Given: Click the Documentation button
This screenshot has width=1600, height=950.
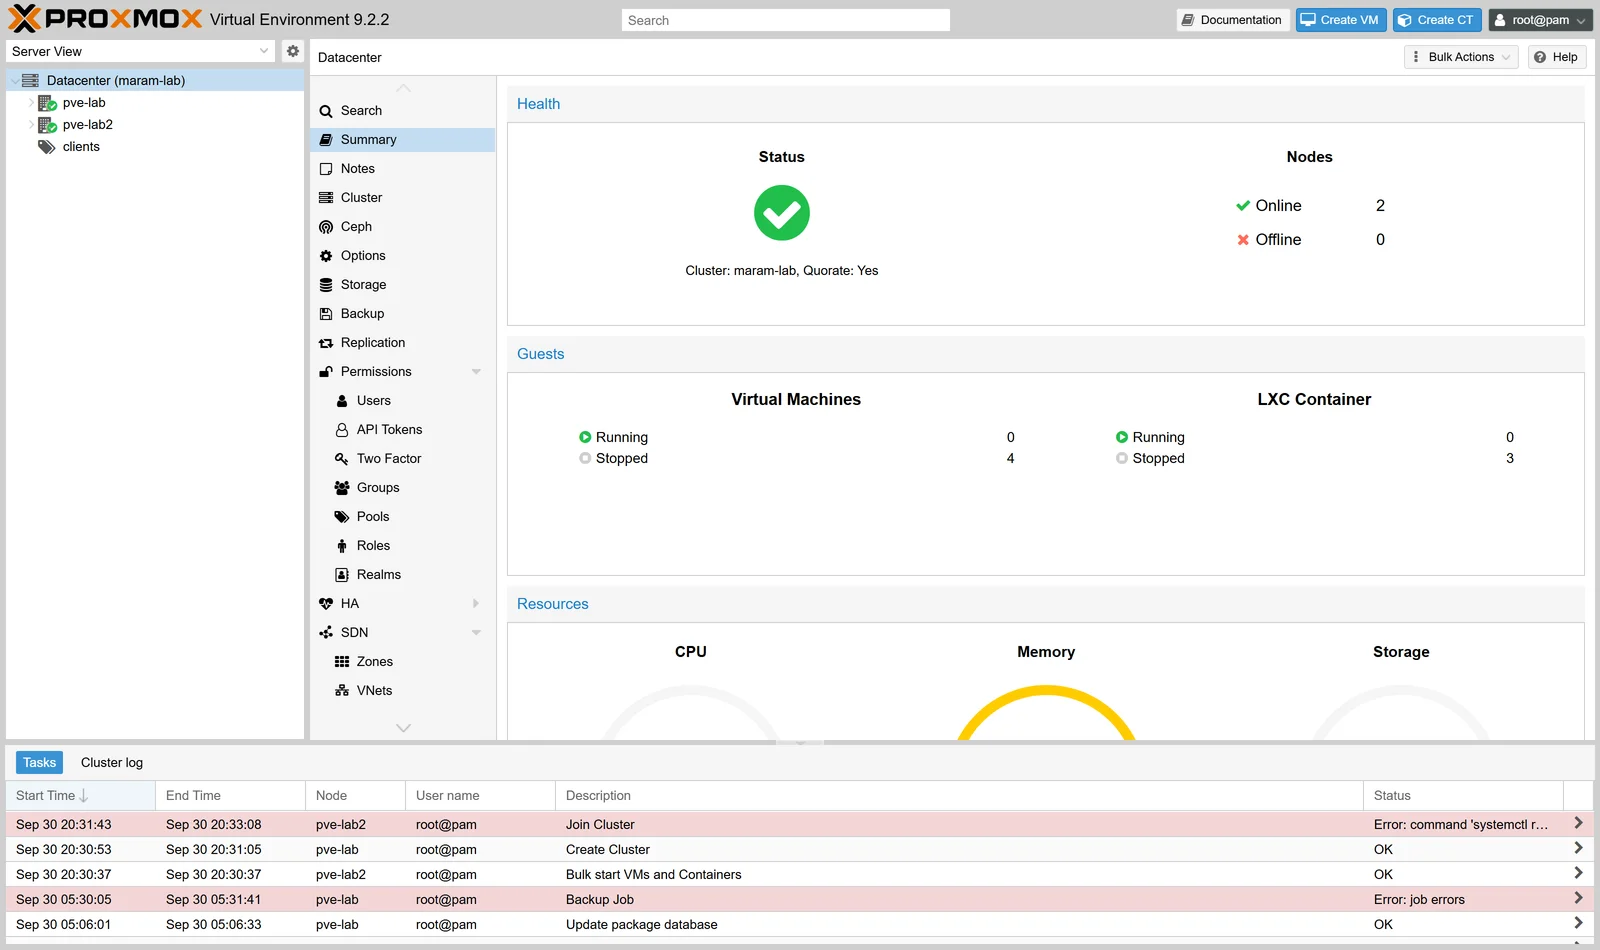Looking at the screenshot, I should click(x=1232, y=20).
